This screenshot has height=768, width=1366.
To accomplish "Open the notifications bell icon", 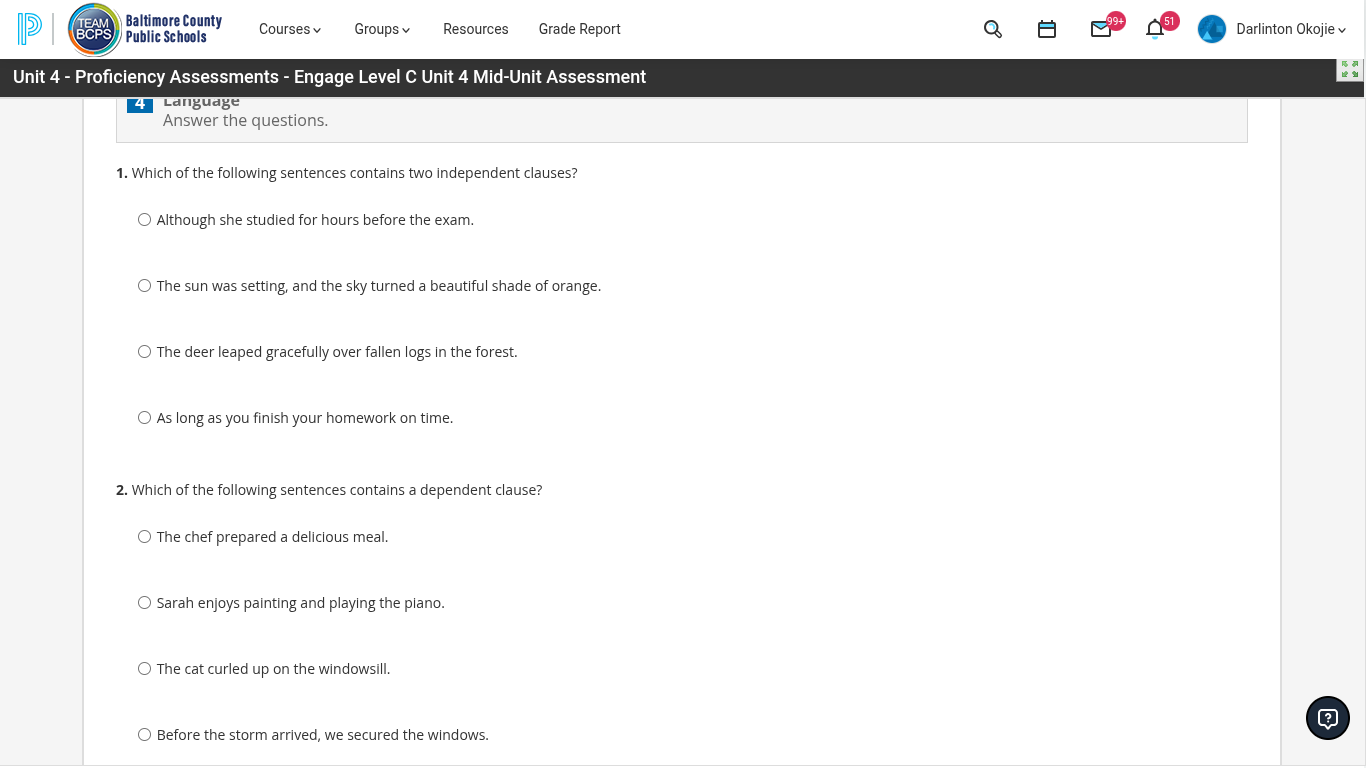I will point(1155,29).
